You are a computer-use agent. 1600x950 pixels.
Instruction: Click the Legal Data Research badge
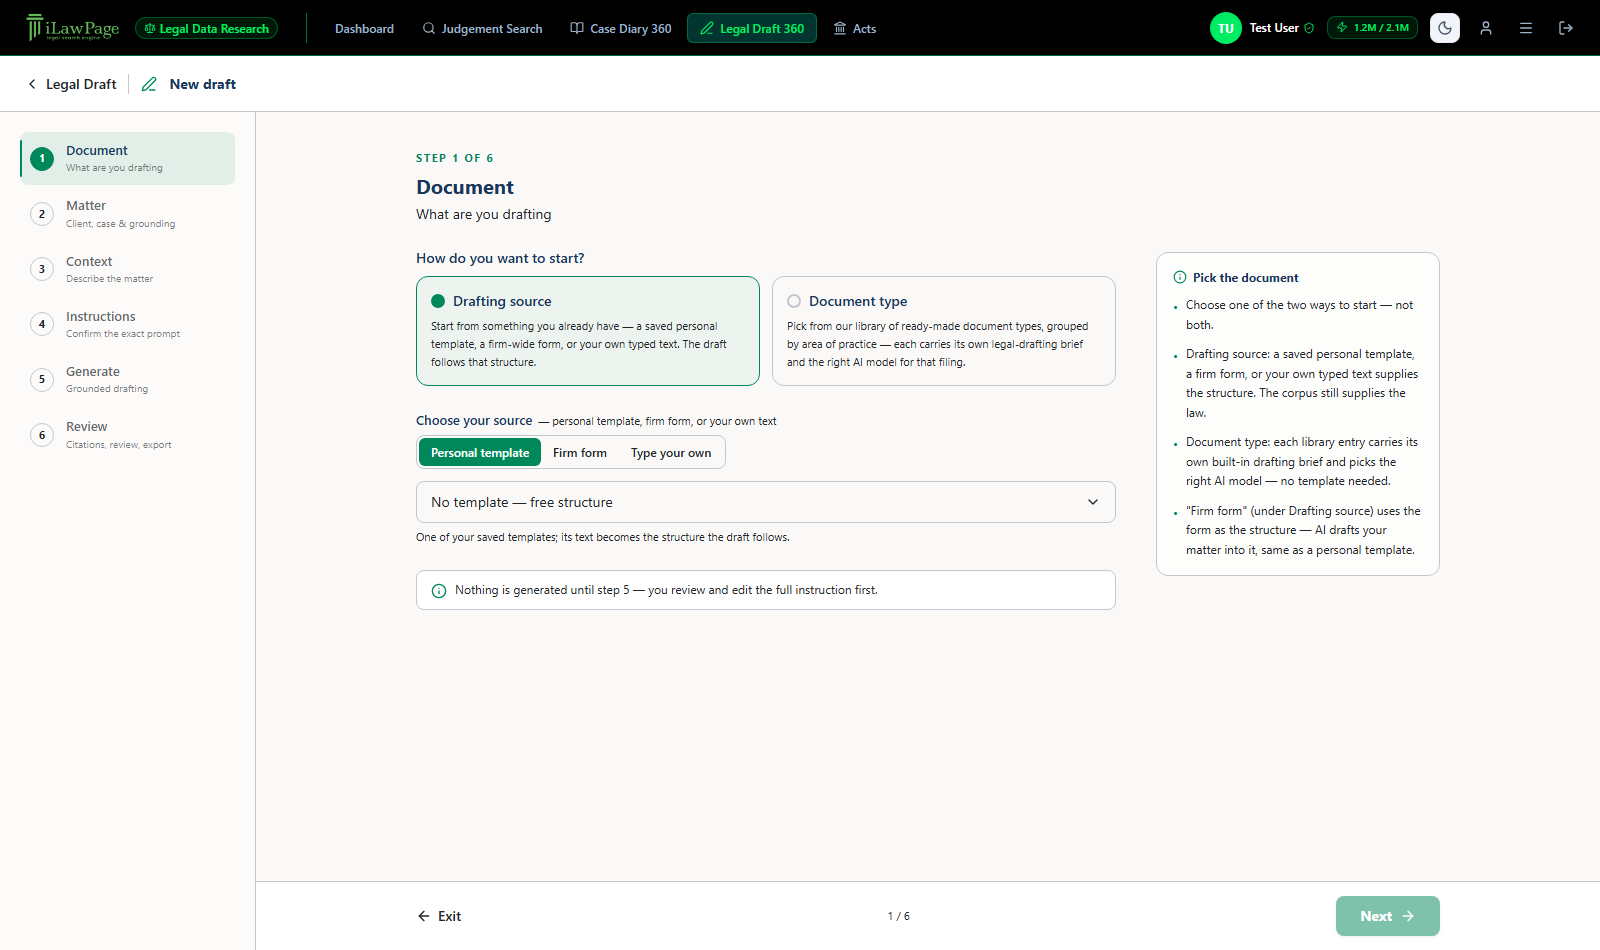[x=206, y=28]
